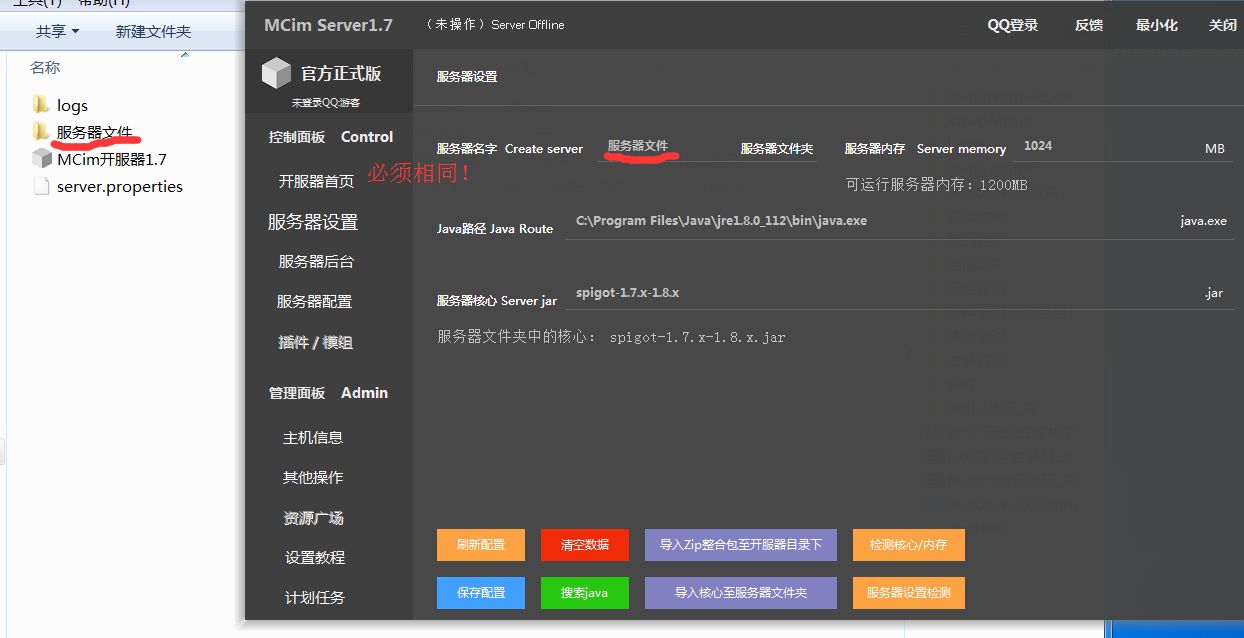Open 服务器设置 in sidebar
Image resolution: width=1244 pixels, height=638 pixels.
[313, 222]
